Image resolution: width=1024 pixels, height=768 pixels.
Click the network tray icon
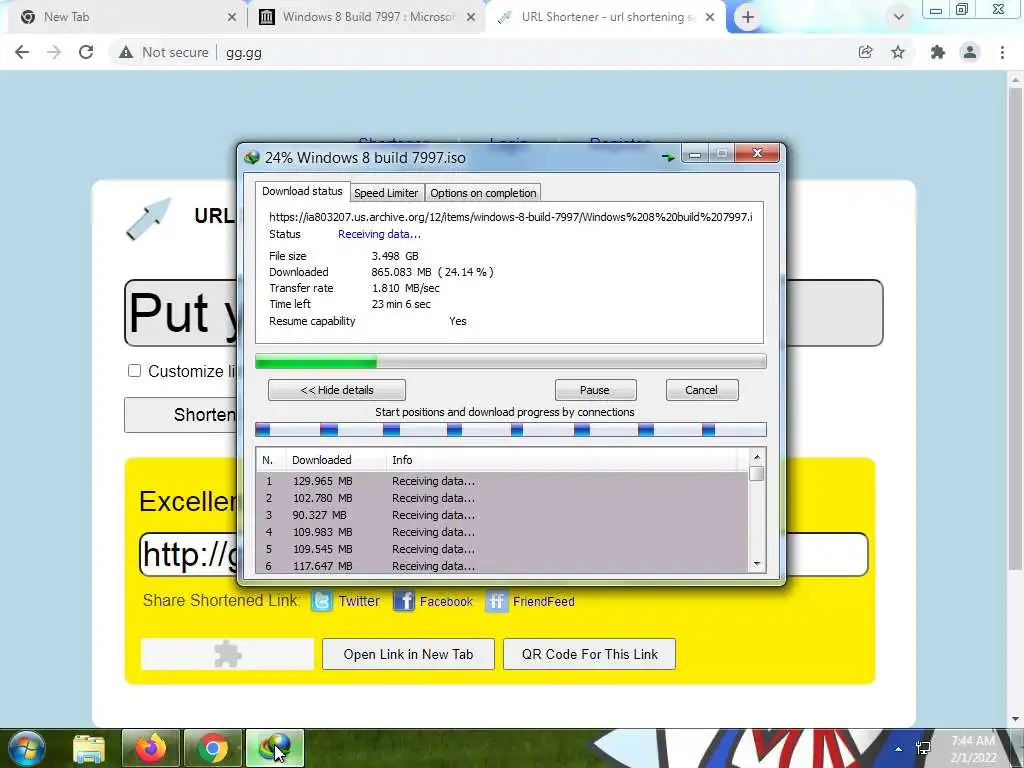(x=923, y=748)
